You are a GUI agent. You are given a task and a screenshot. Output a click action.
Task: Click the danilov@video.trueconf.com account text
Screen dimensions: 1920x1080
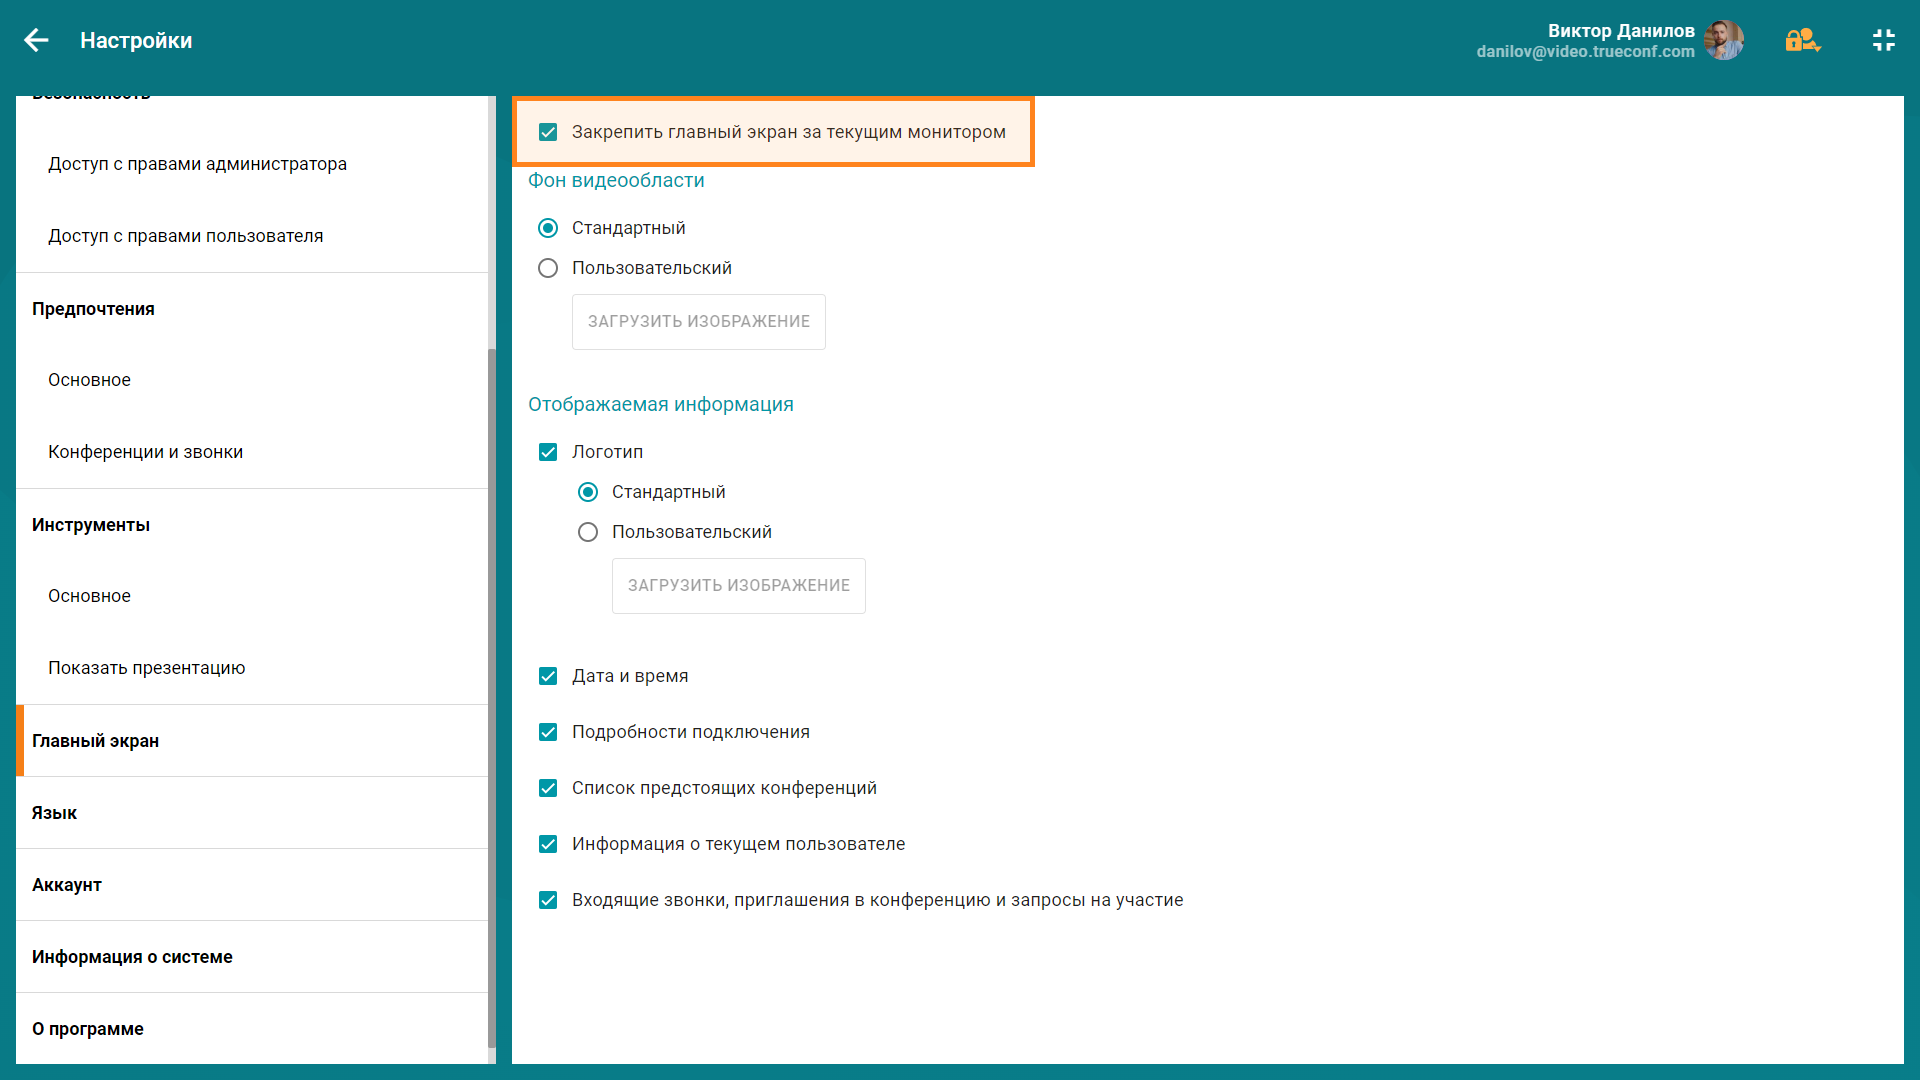click(x=1585, y=52)
